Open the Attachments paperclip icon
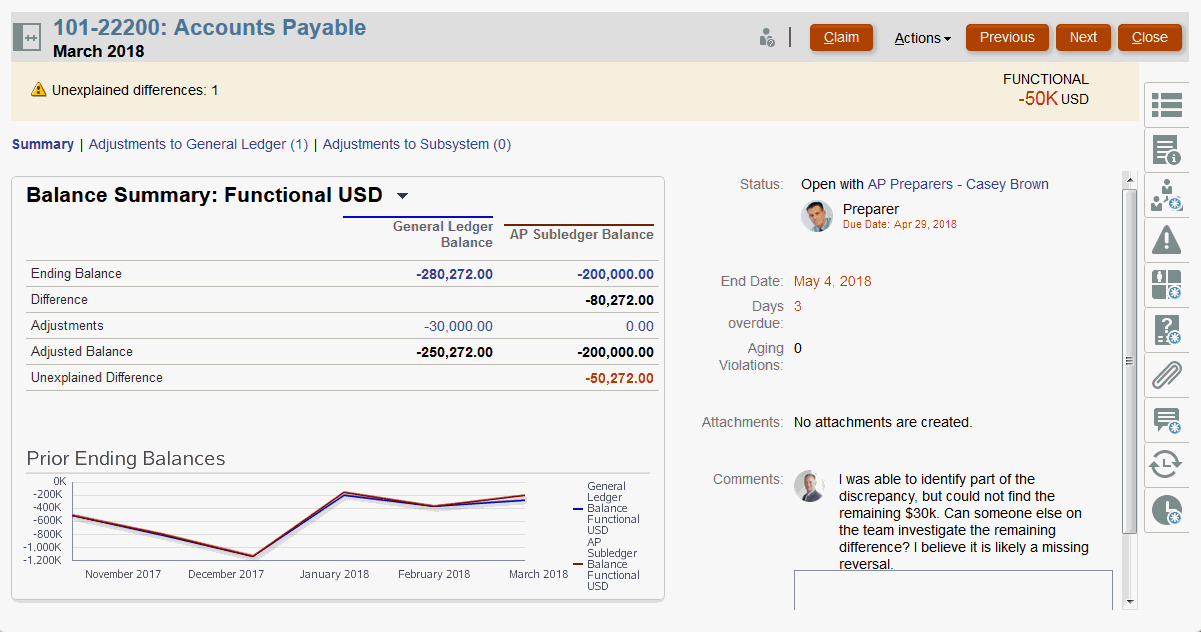 (1166, 376)
